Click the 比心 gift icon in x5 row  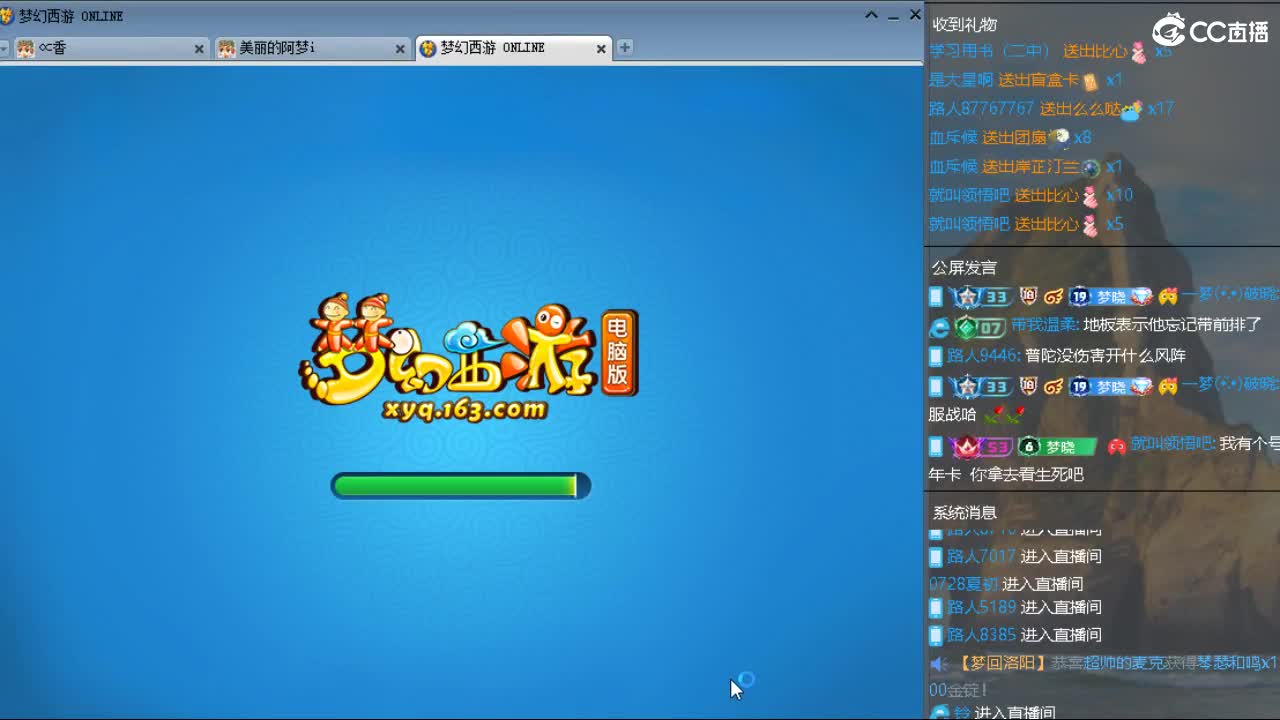(1090, 224)
